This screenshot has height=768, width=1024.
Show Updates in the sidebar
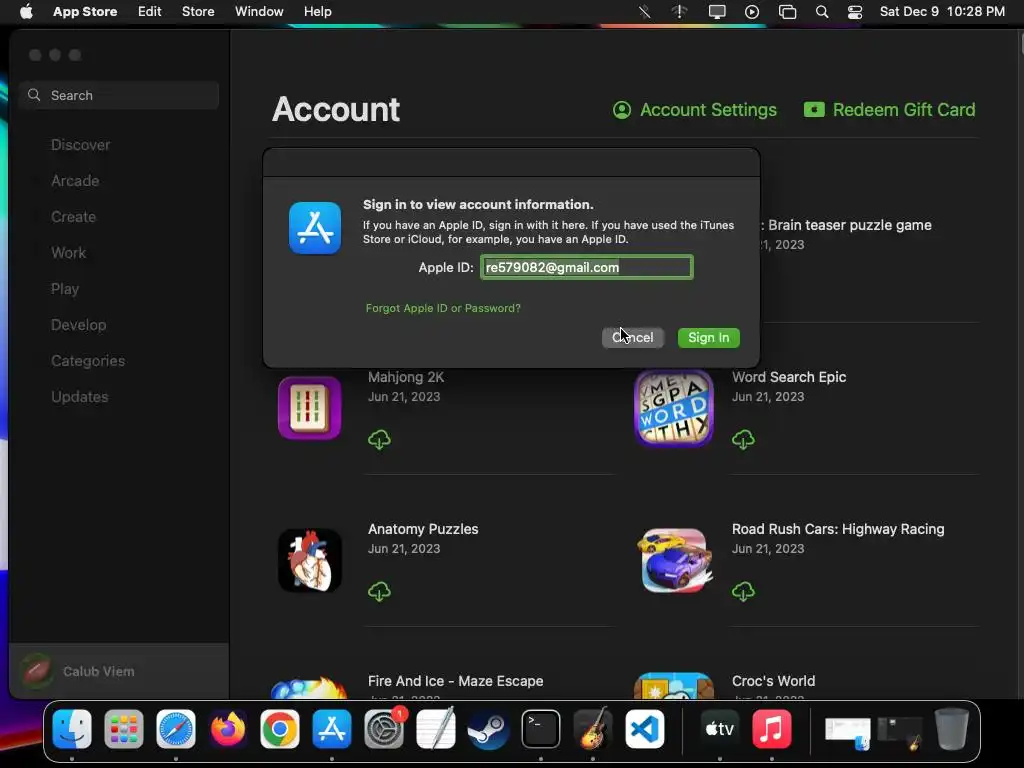[80, 396]
